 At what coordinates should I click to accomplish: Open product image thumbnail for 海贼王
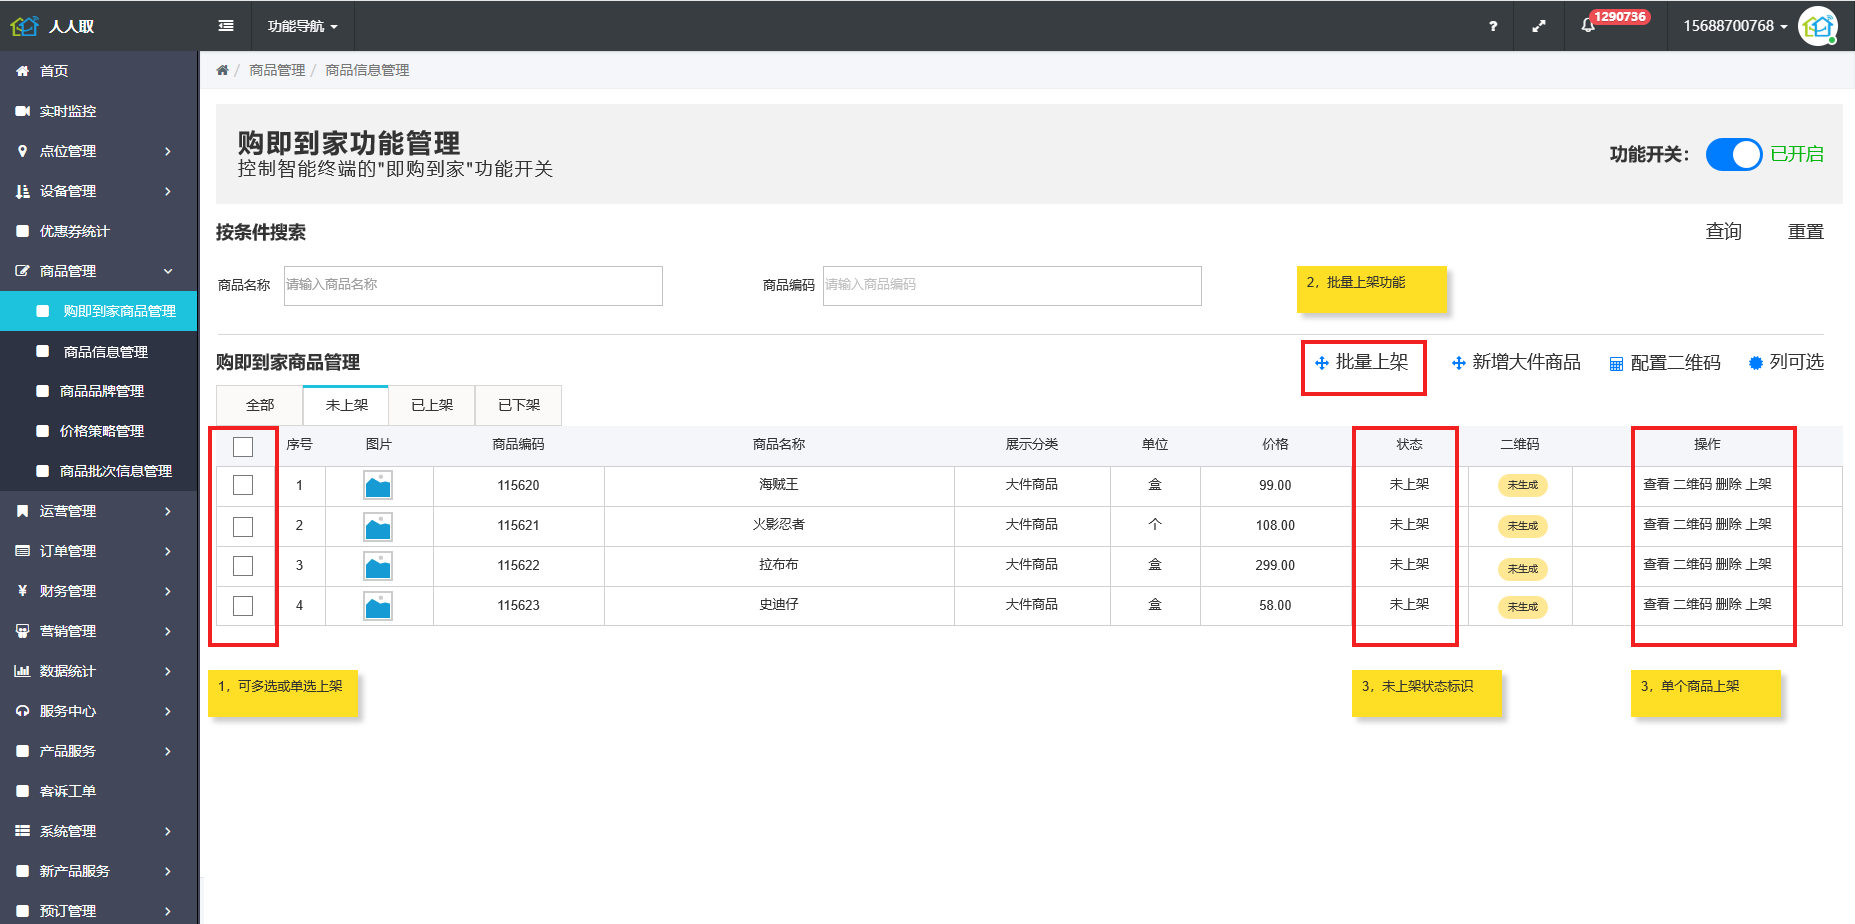(x=378, y=485)
